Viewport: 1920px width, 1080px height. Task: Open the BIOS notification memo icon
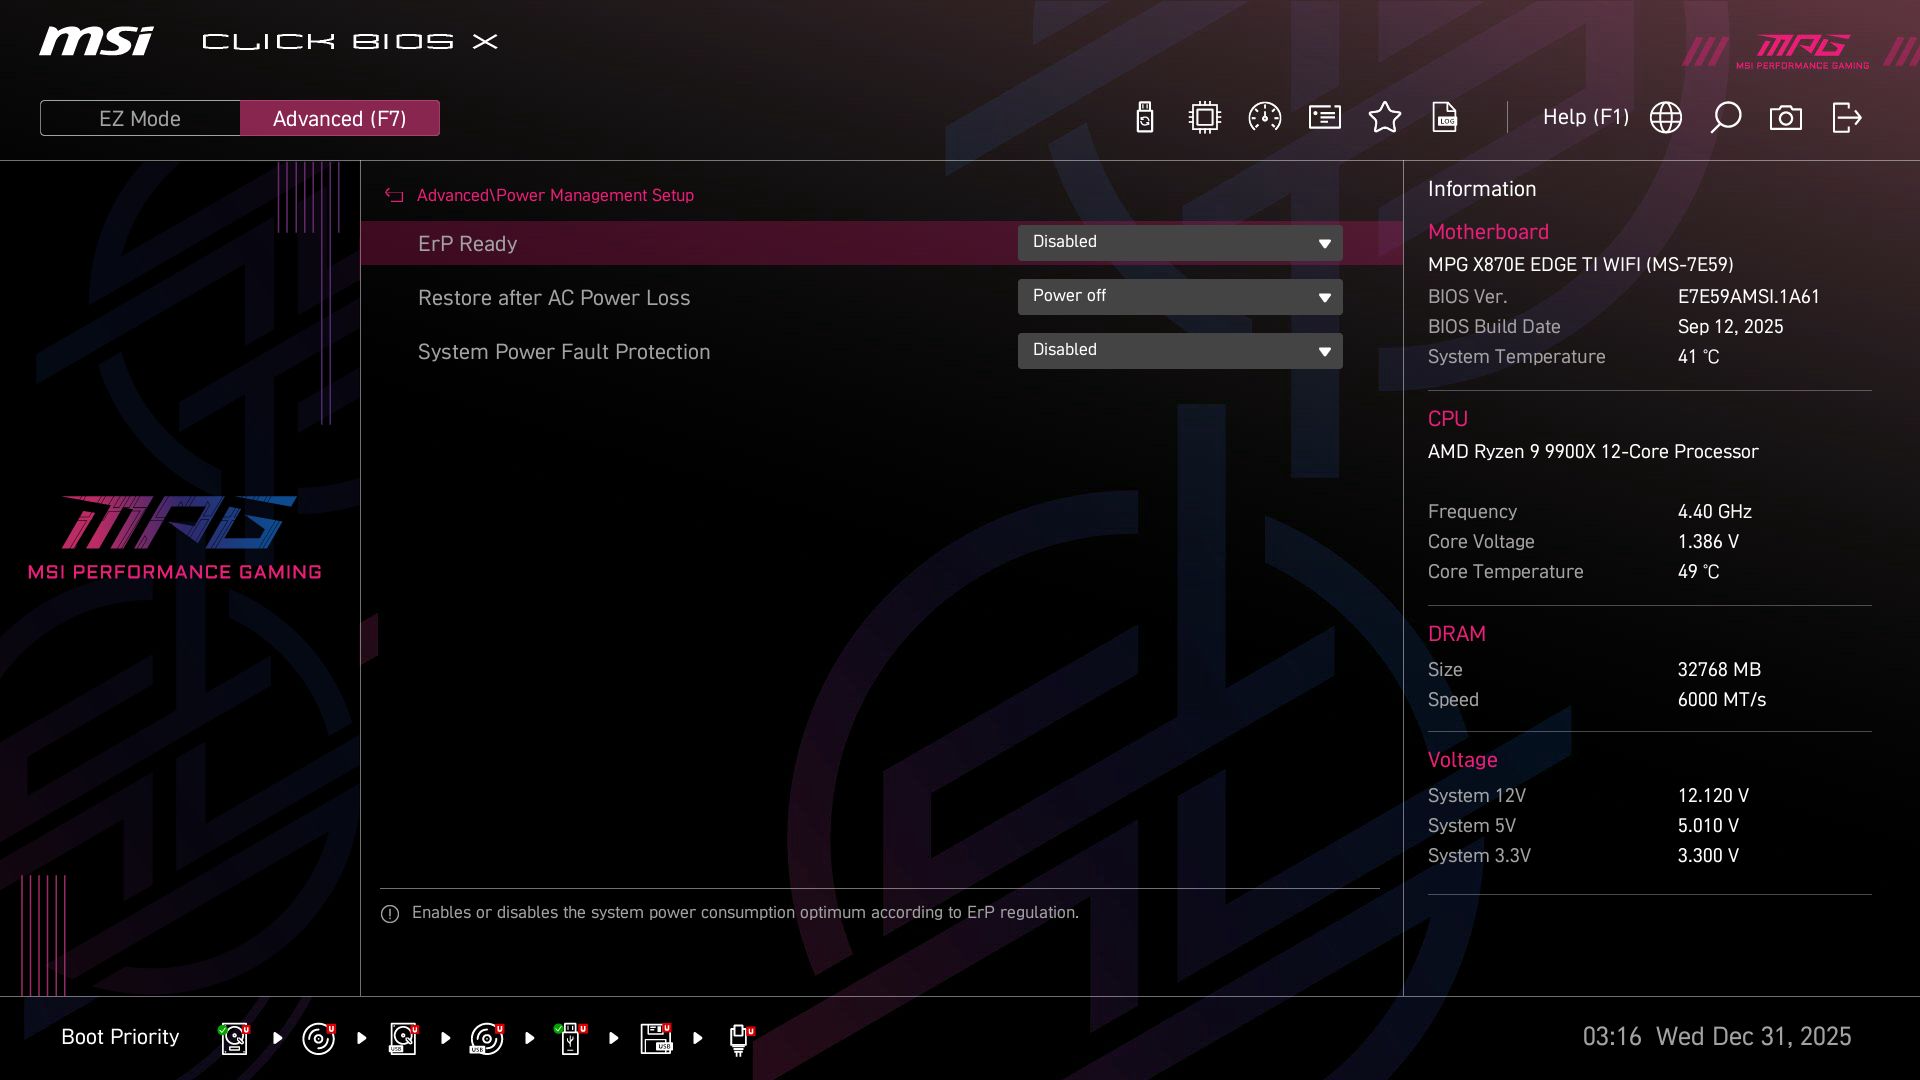point(1324,117)
